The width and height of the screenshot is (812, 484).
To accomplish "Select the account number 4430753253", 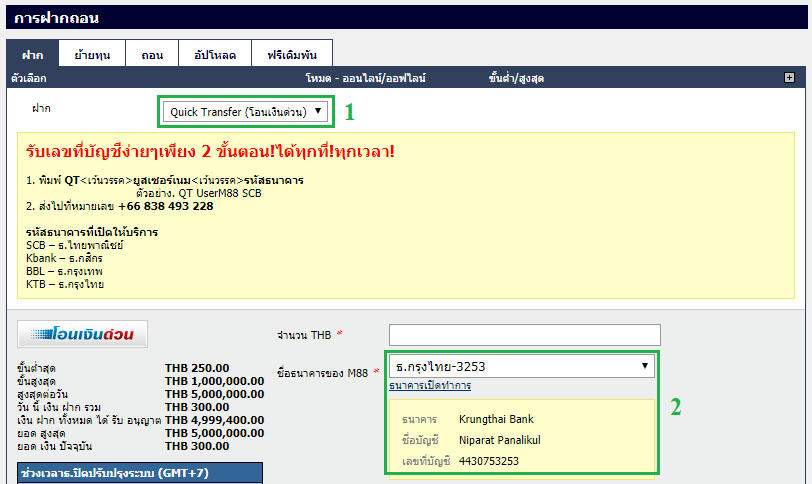I will tap(489, 461).
